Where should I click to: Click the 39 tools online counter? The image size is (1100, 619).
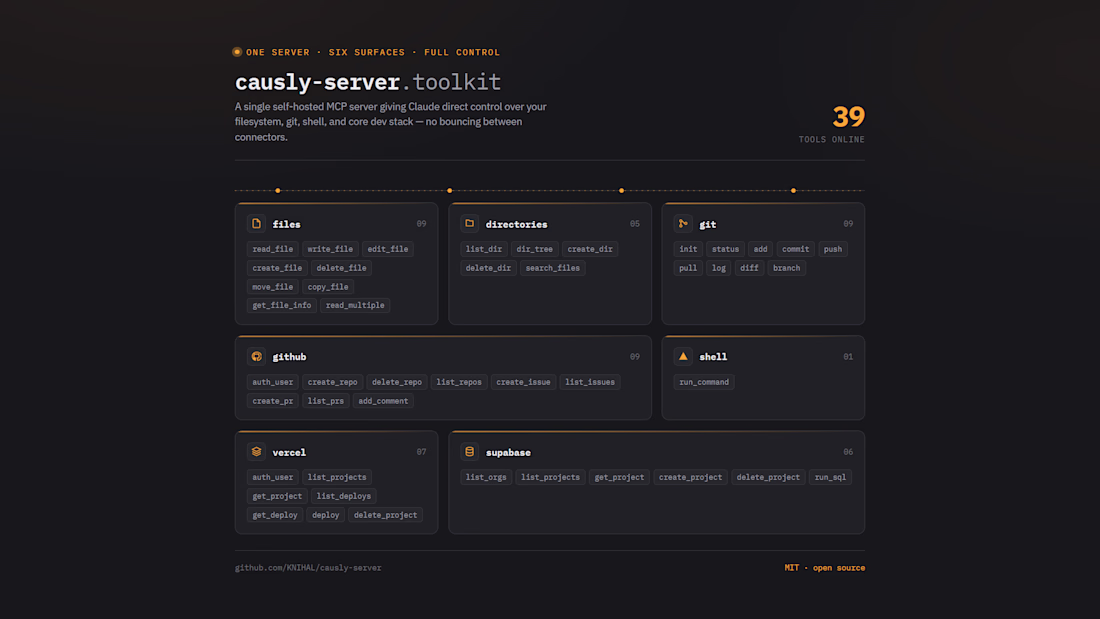coord(832,124)
